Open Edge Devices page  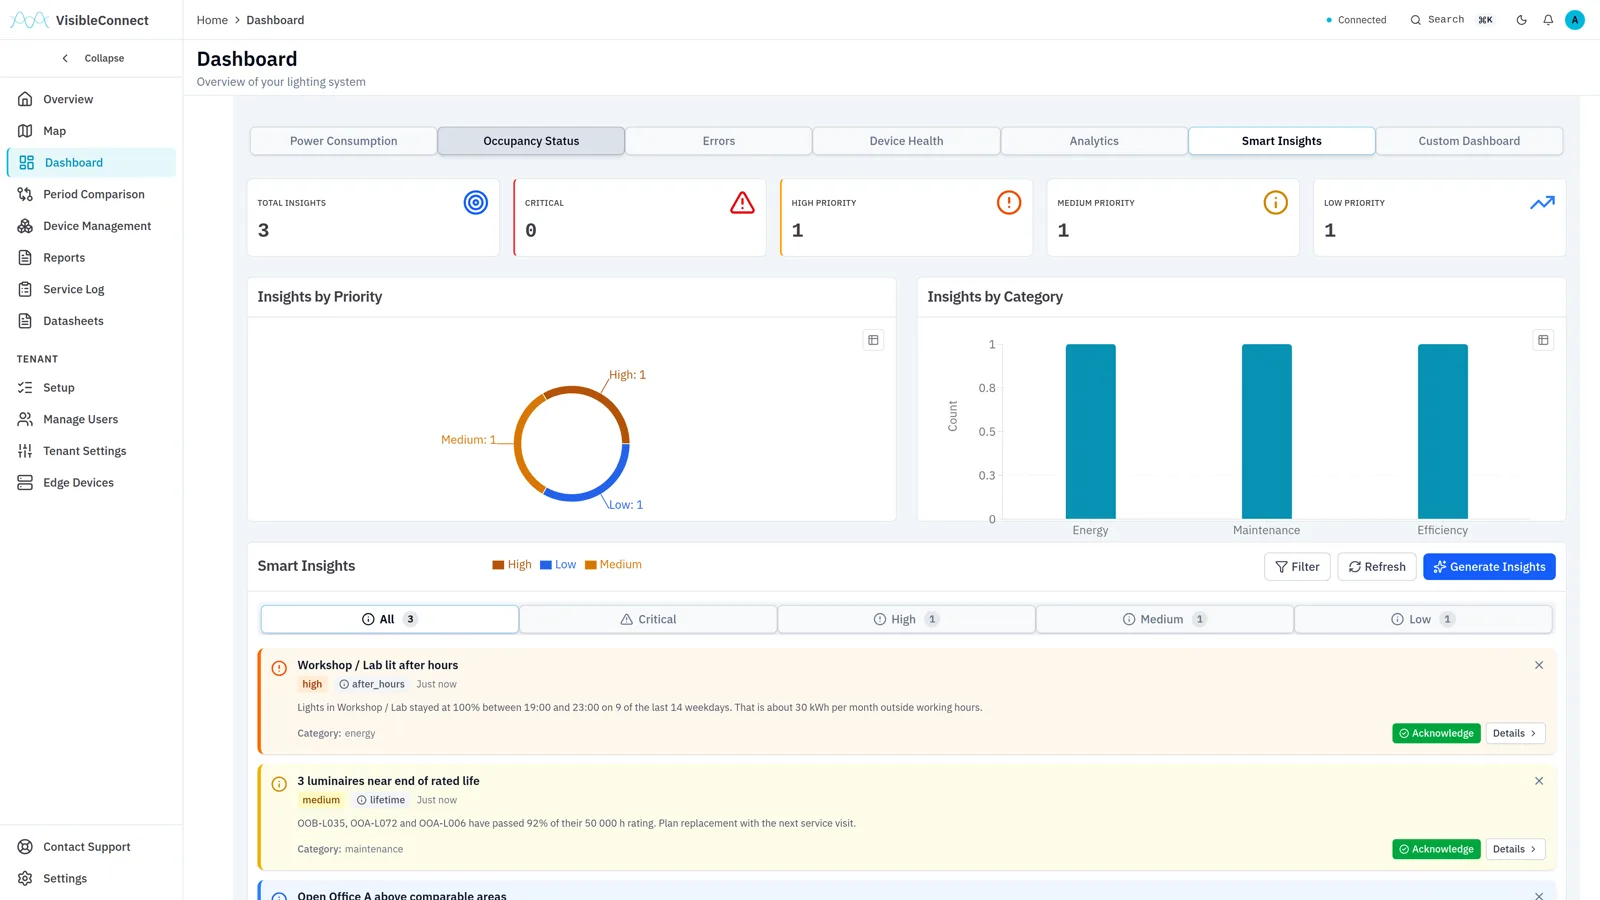[x=91, y=483]
